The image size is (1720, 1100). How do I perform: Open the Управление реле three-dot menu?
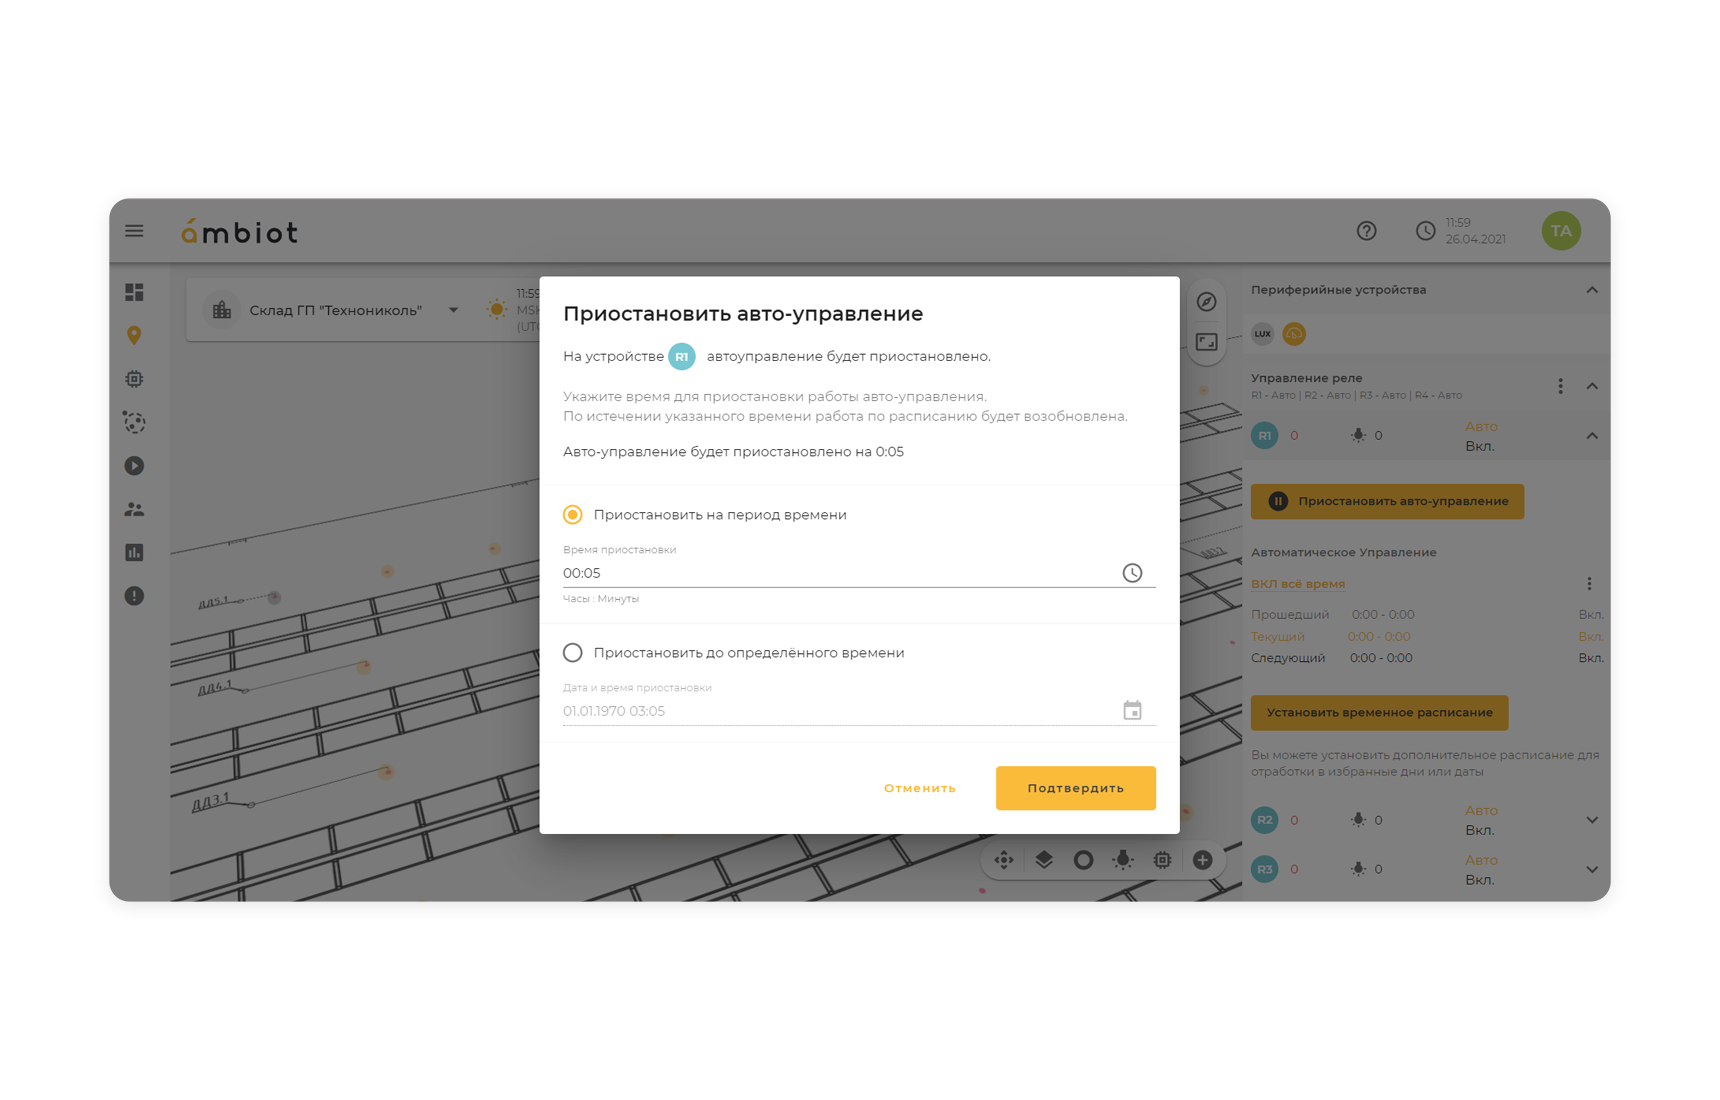1560,386
